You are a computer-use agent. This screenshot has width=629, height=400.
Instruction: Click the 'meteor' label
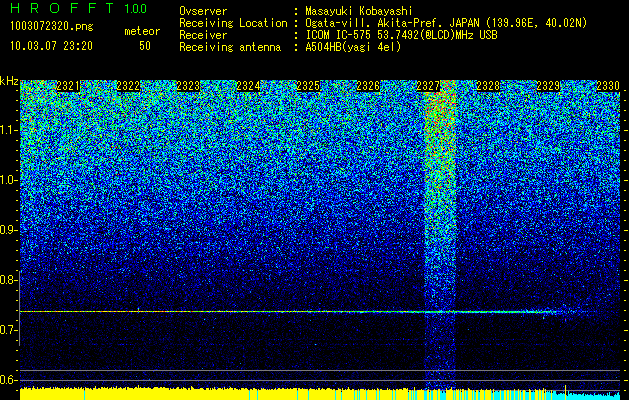tap(142, 31)
